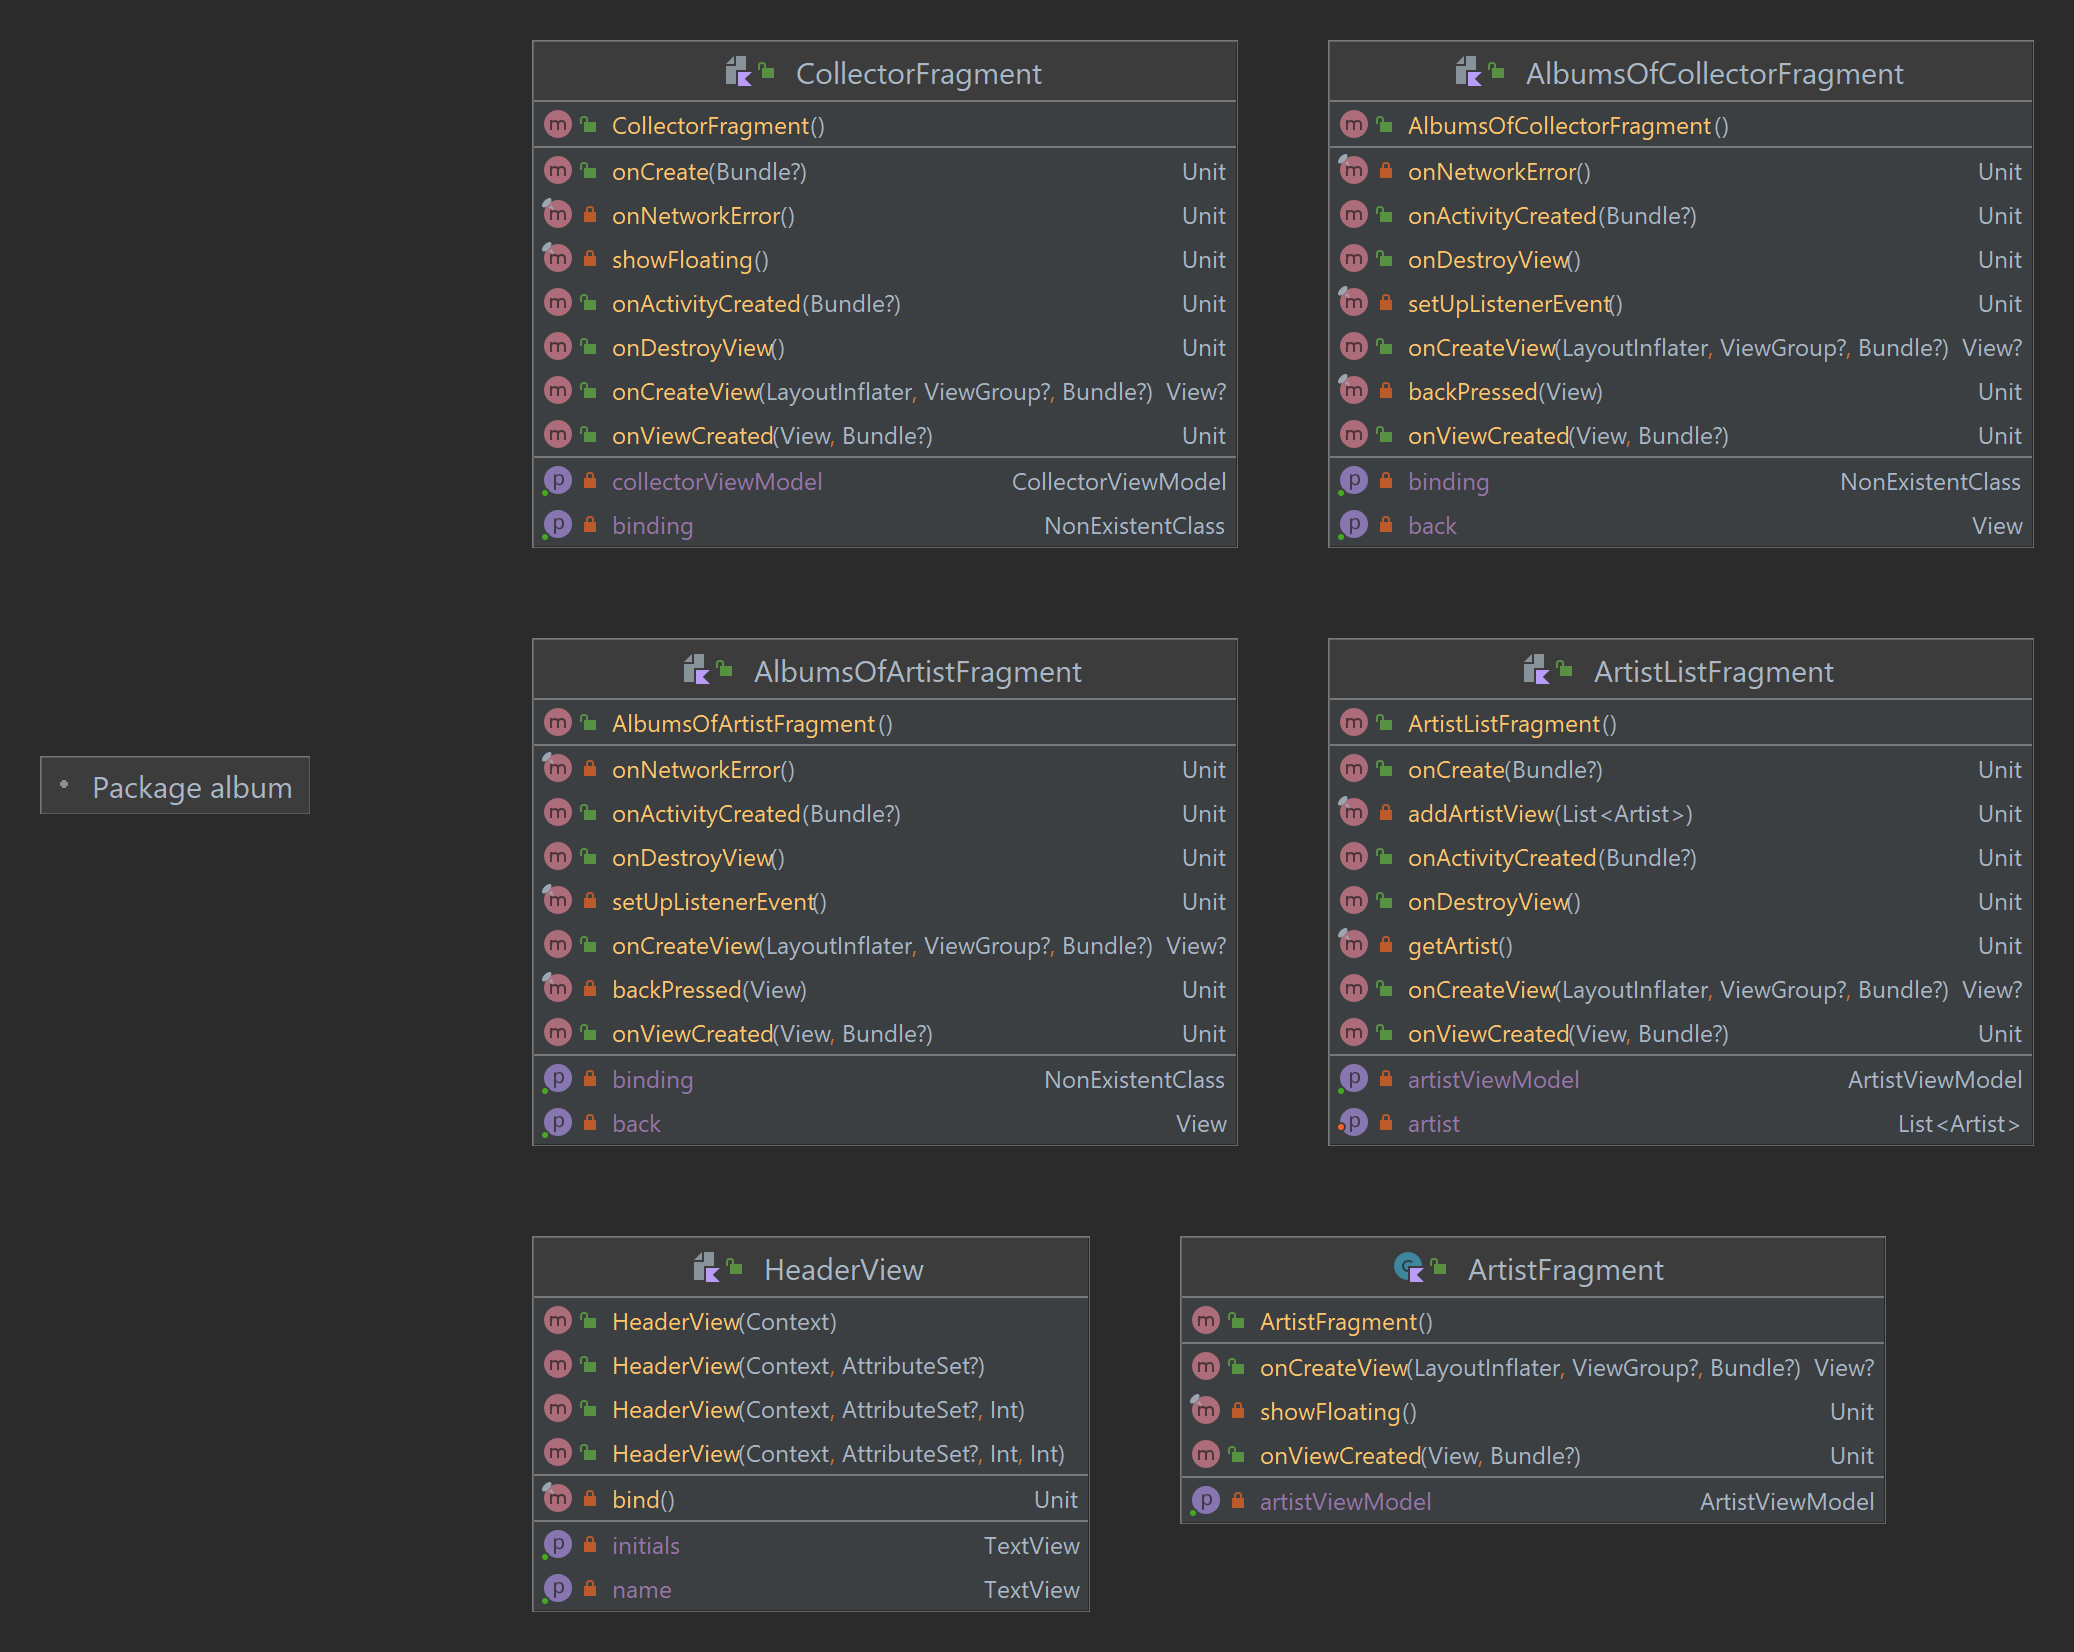Click the Kotlin class icon beside ArtistListFragment title
2074x1652 pixels.
[1537, 670]
